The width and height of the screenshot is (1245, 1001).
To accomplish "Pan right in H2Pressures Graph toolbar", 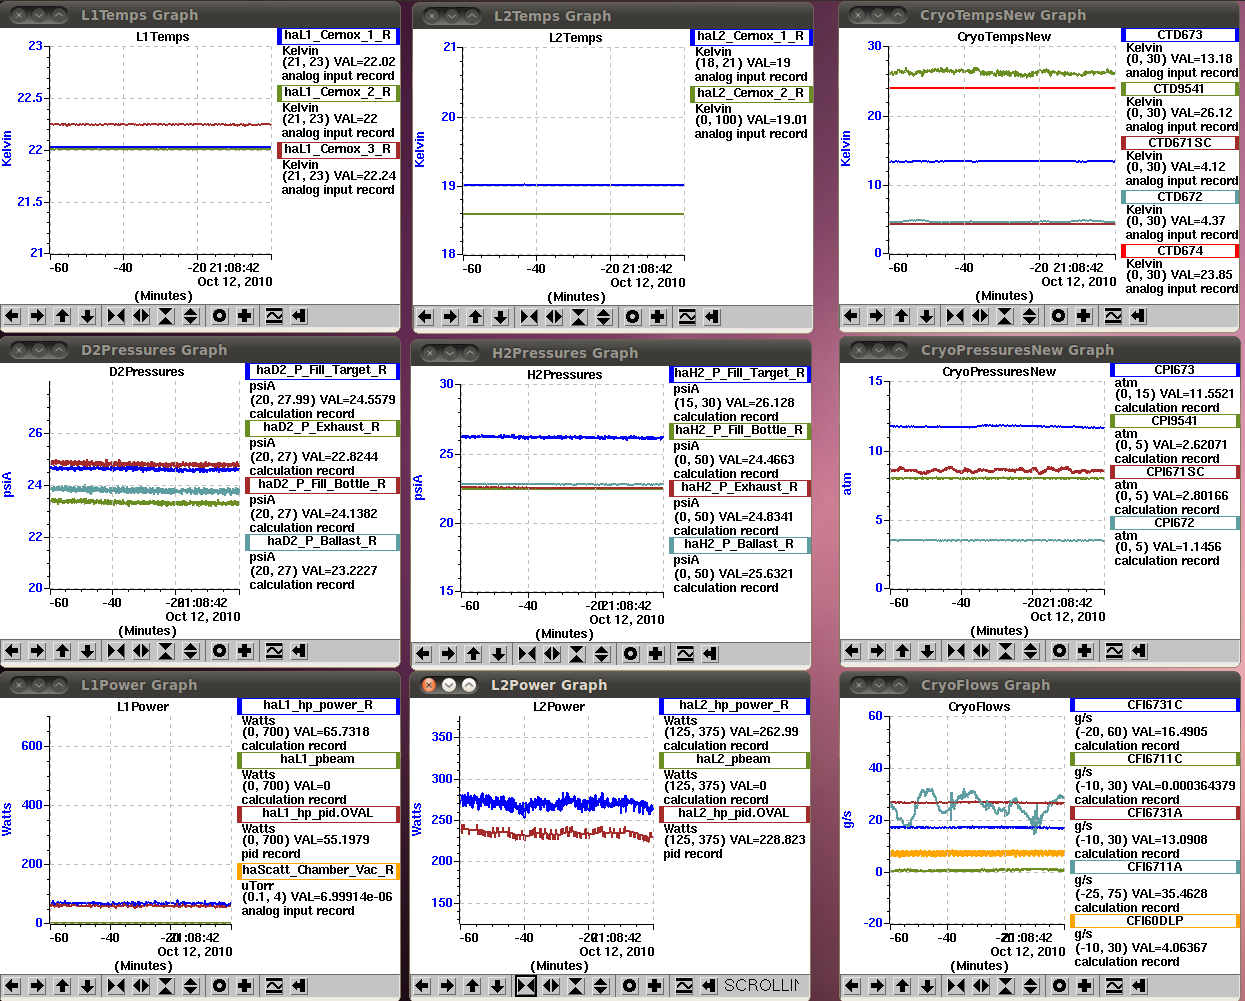I will click(x=448, y=654).
